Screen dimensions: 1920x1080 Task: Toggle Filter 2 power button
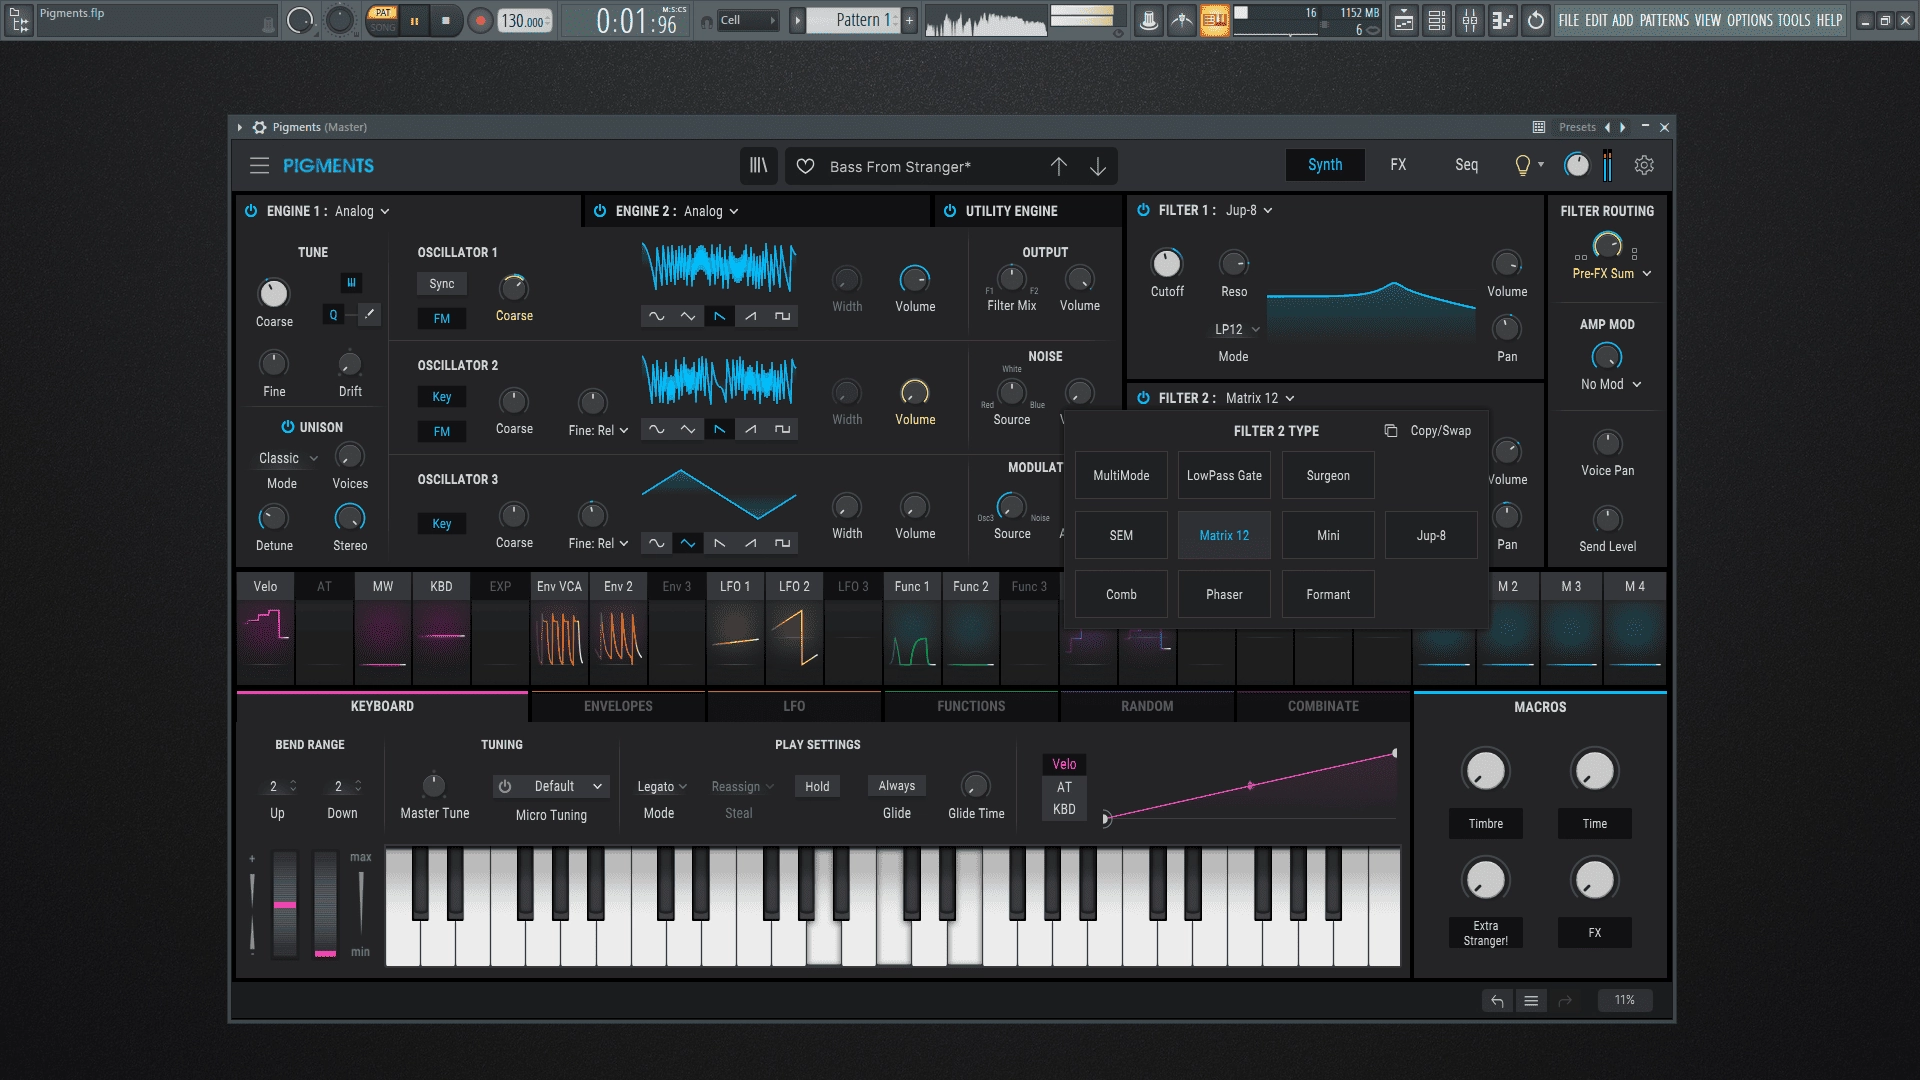click(1143, 398)
